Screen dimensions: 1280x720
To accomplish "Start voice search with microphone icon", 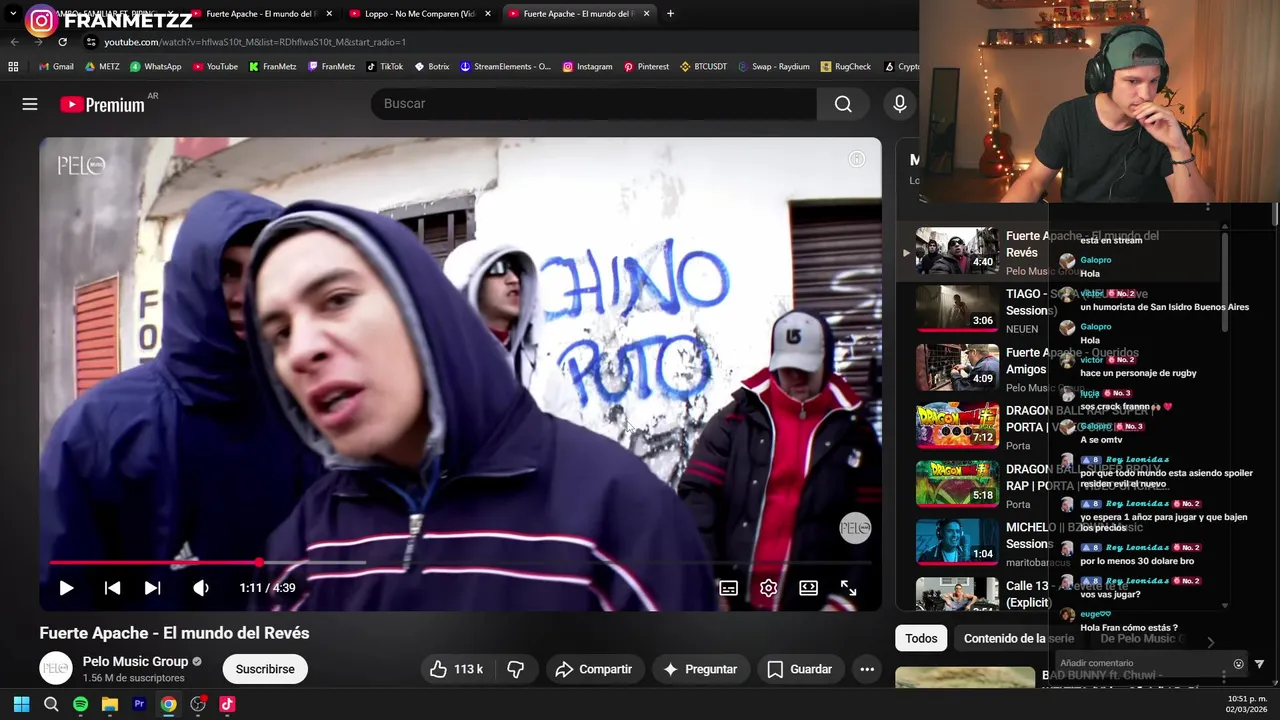I will pyautogui.click(x=900, y=104).
